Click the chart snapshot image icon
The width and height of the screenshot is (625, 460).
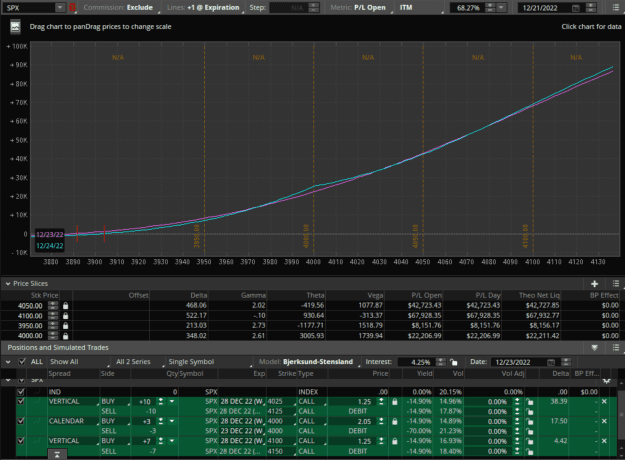tap(15, 27)
